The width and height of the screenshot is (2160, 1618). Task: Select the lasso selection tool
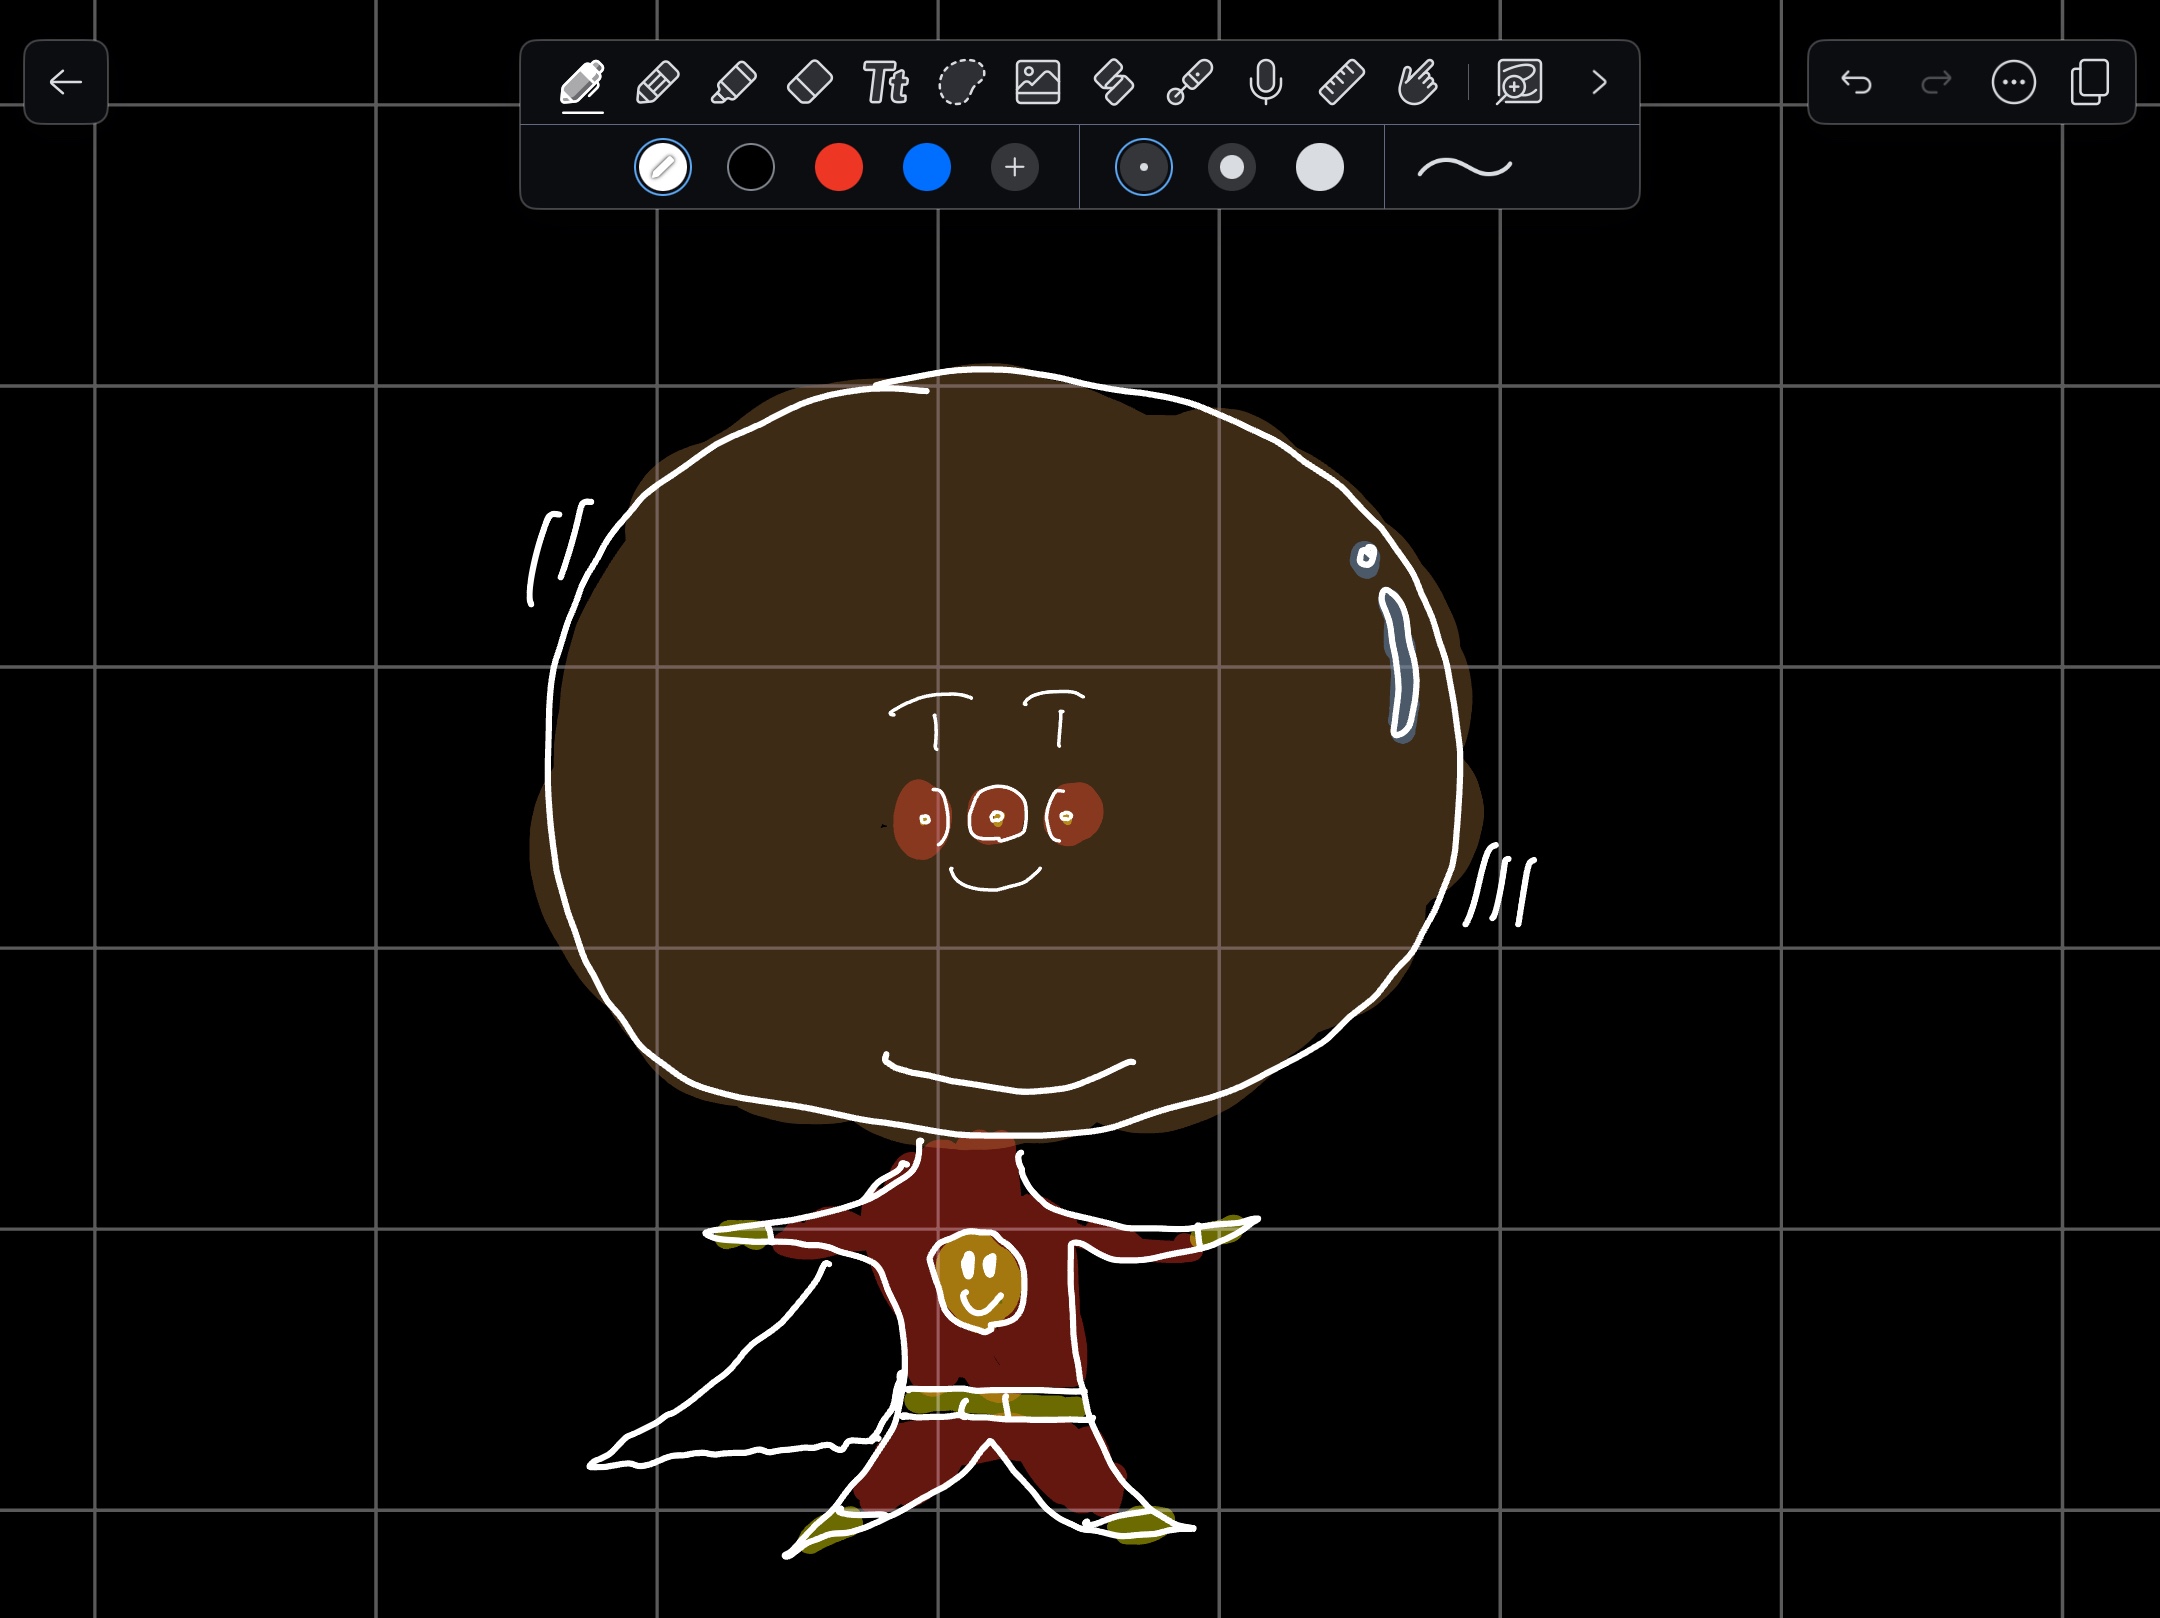pos(962,82)
